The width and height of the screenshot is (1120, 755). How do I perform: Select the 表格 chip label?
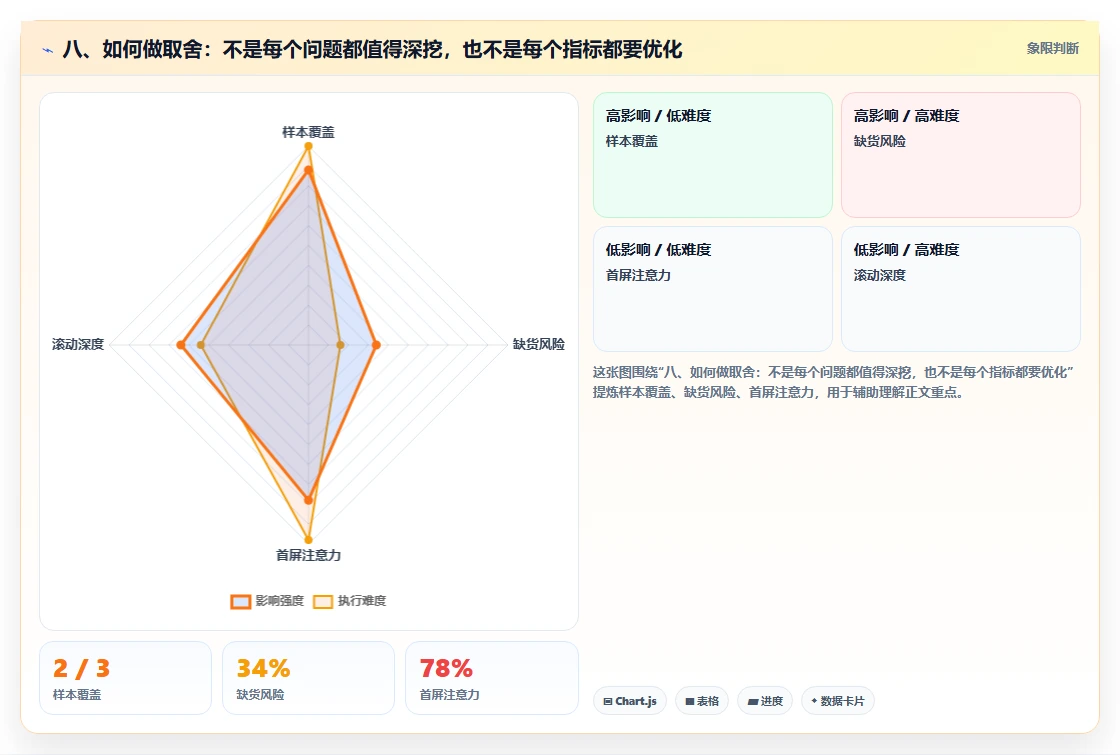pos(708,701)
